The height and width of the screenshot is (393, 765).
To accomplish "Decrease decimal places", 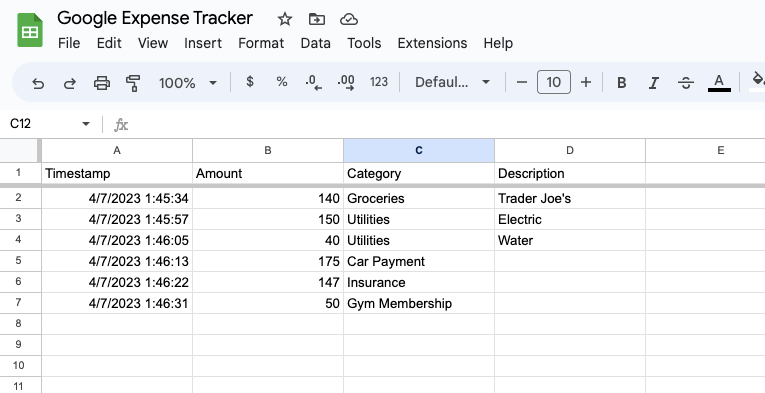I will (314, 83).
